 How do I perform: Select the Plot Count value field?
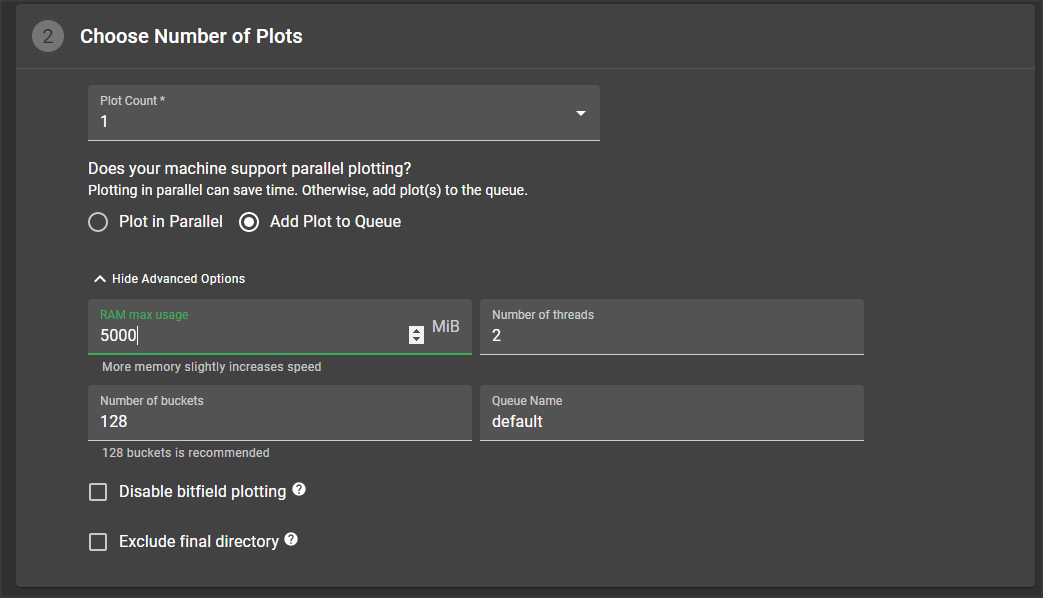tap(330, 122)
